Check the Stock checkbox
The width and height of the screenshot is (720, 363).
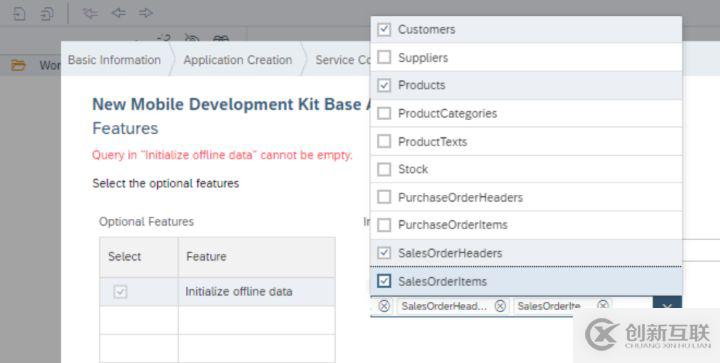tap(384, 169)
